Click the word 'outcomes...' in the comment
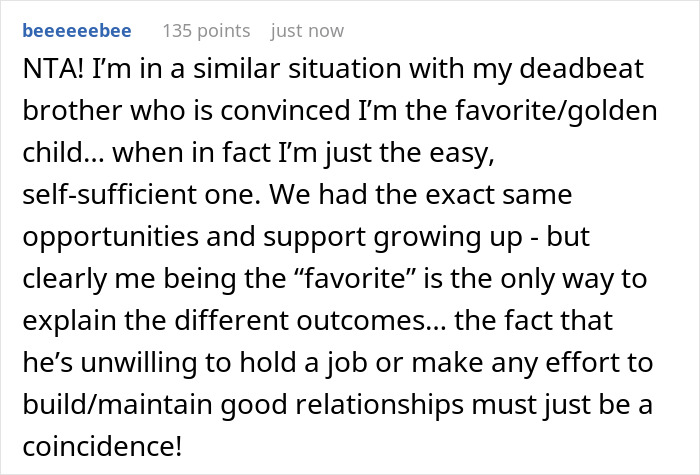Image resolution: width=700 pixels, height=475 pixels. (371, 321)
